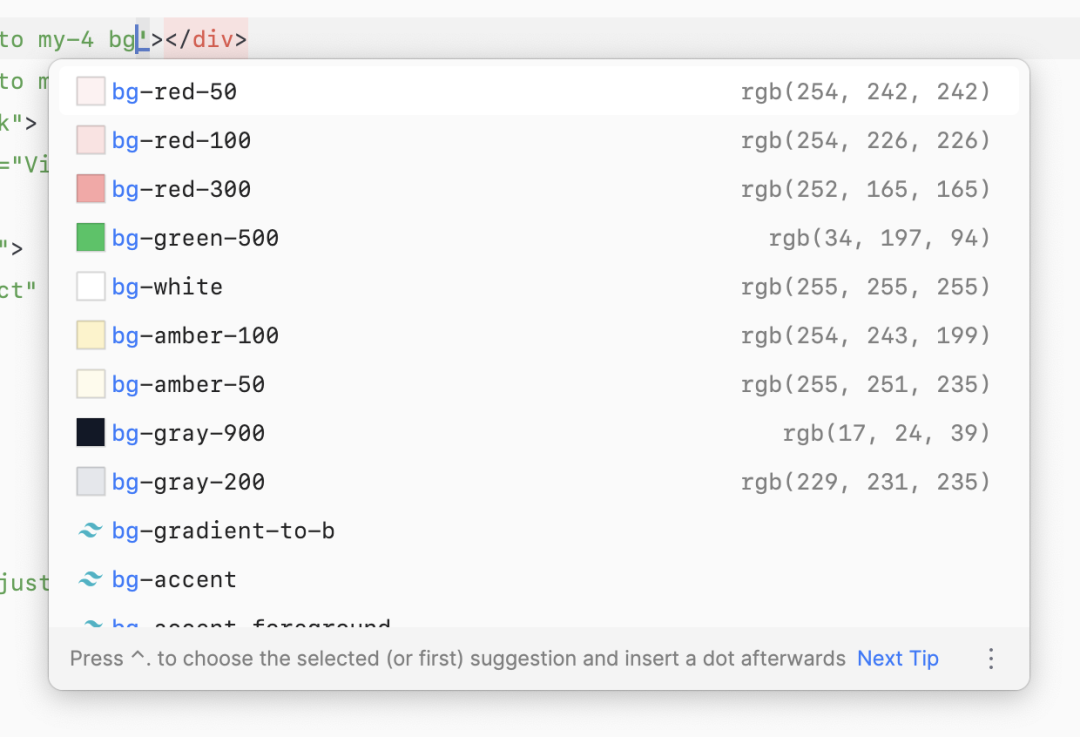Click the Tailwind icon beside bg-gradient-to-b
The height and width of the screenshot is (737, 1080).
click(91, 531)
